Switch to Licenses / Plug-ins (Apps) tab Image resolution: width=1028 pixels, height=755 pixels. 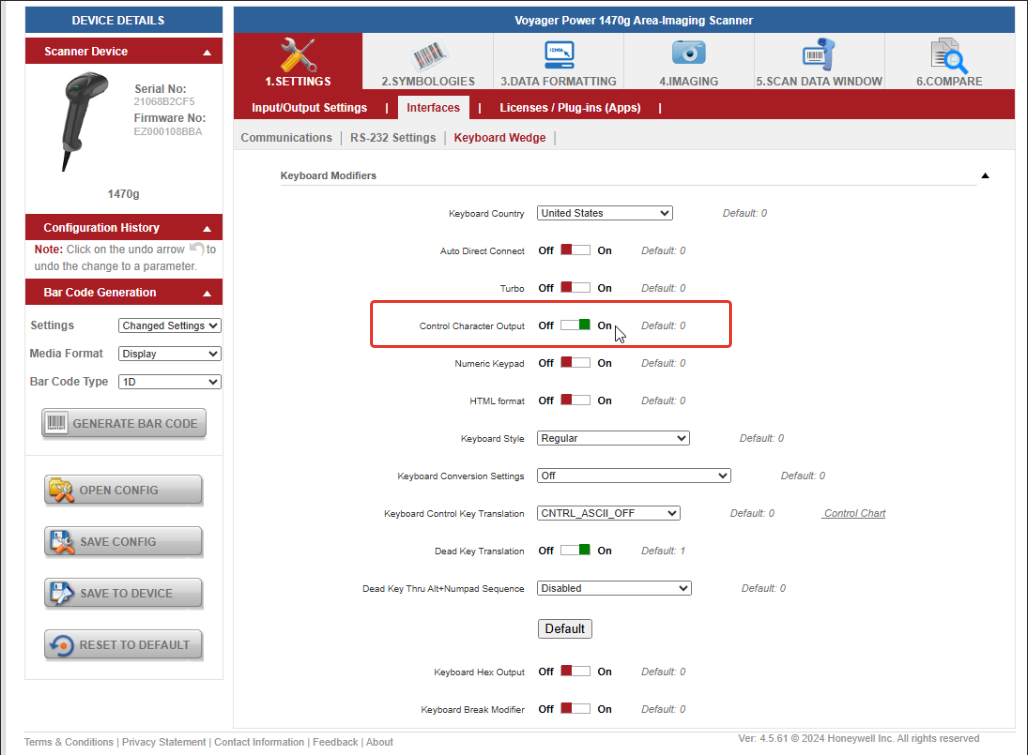pyautogui.click(x=570, y=108)
